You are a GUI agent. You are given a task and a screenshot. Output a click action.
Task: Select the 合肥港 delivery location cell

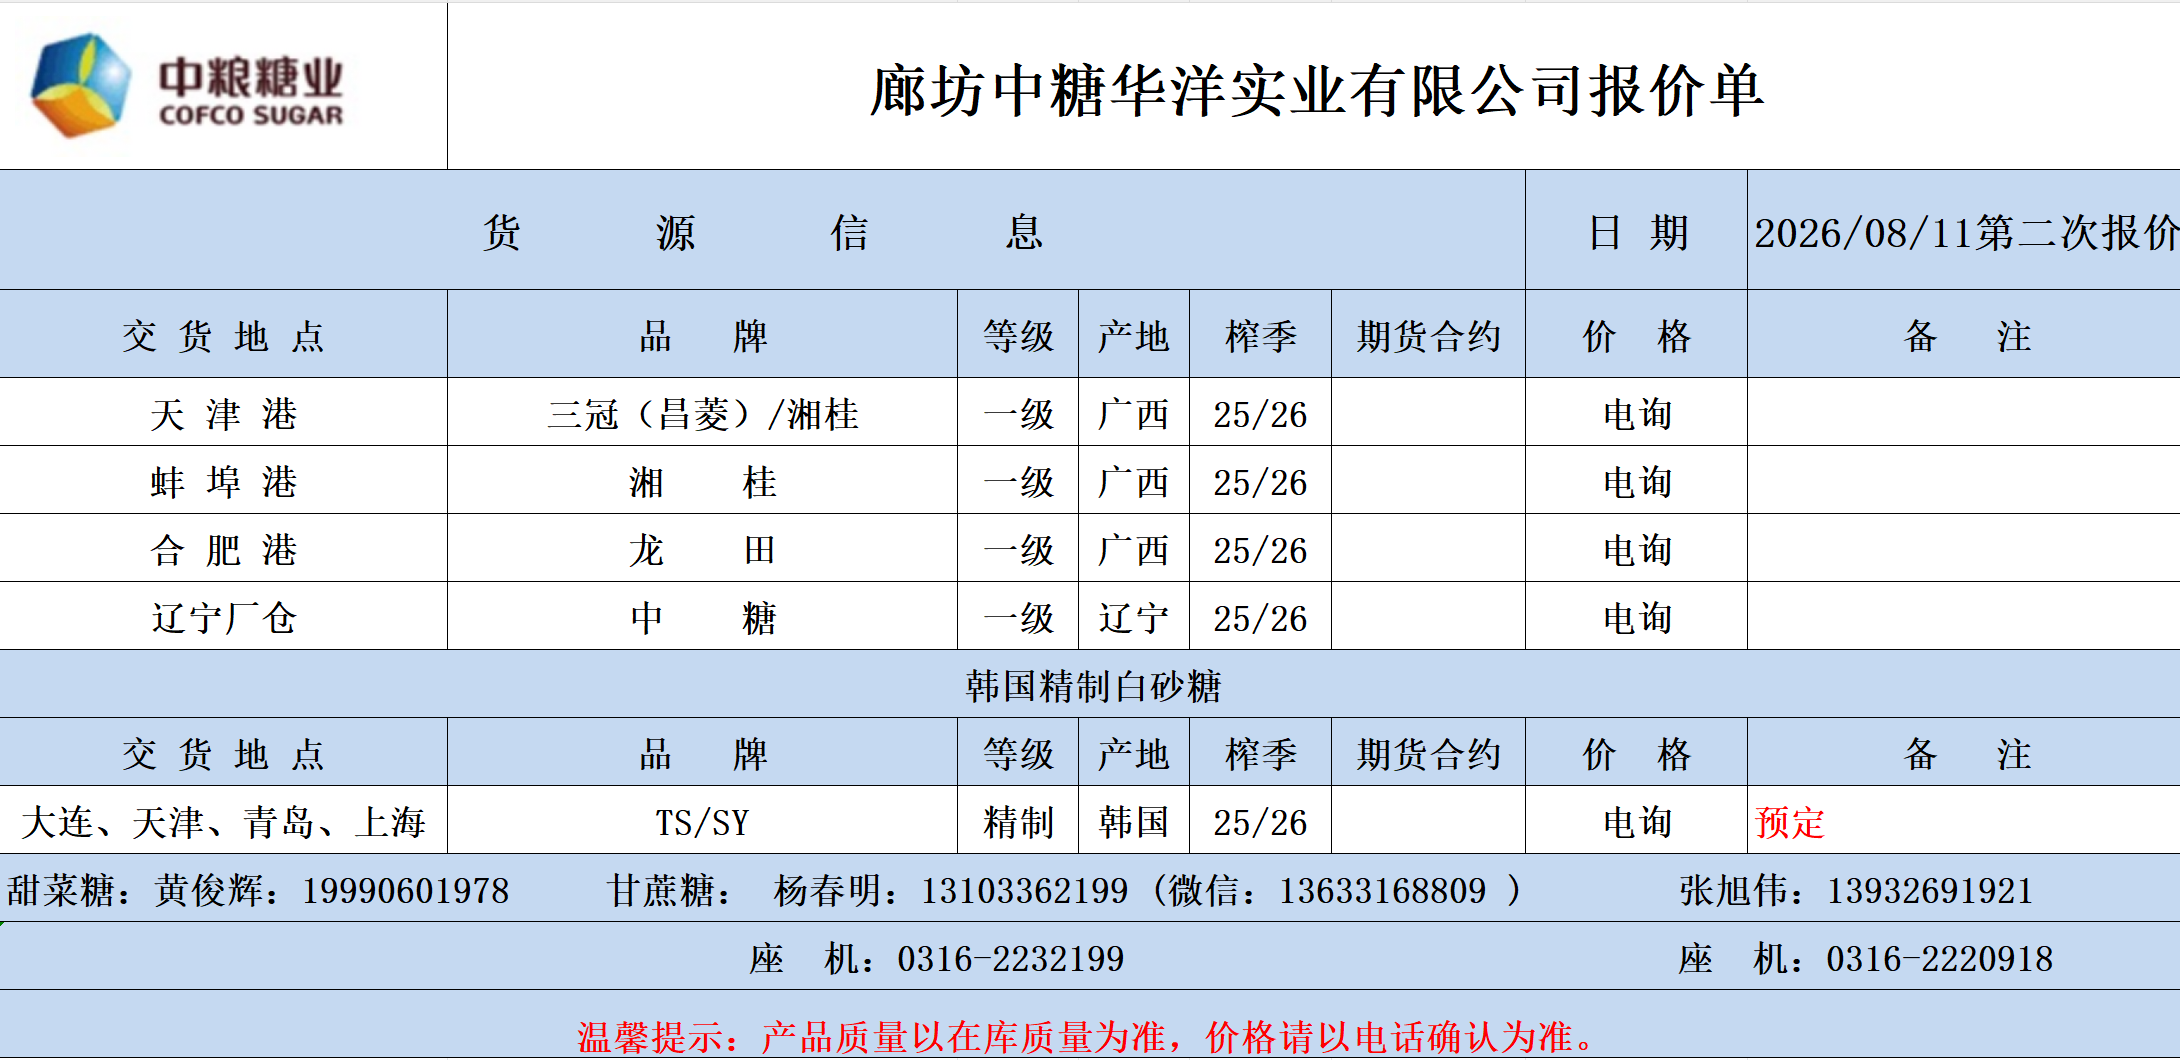coord(223,550)
